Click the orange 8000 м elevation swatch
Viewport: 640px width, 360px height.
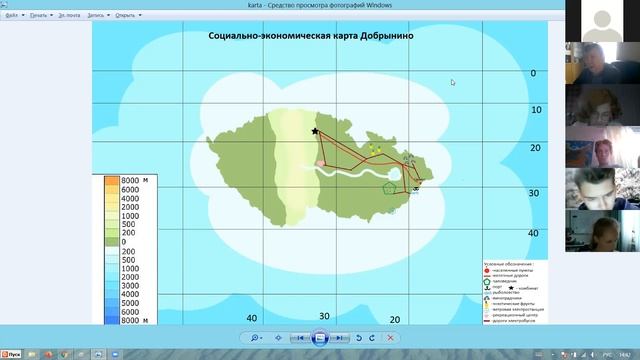[x=112, y=180]
